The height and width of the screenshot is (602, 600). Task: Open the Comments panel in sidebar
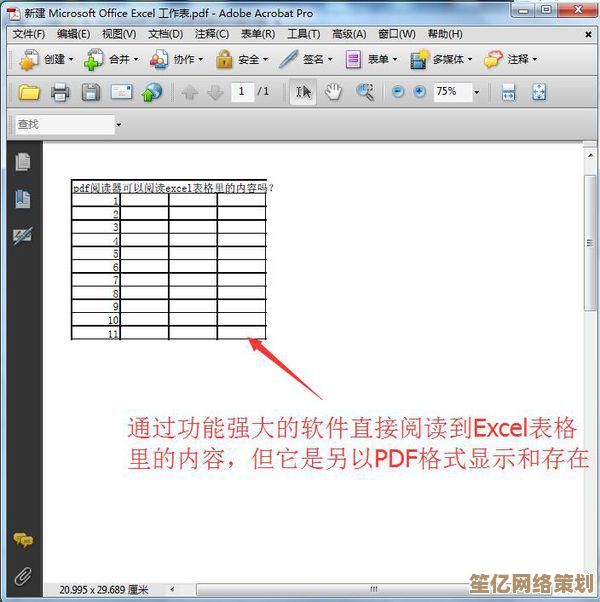23,540
